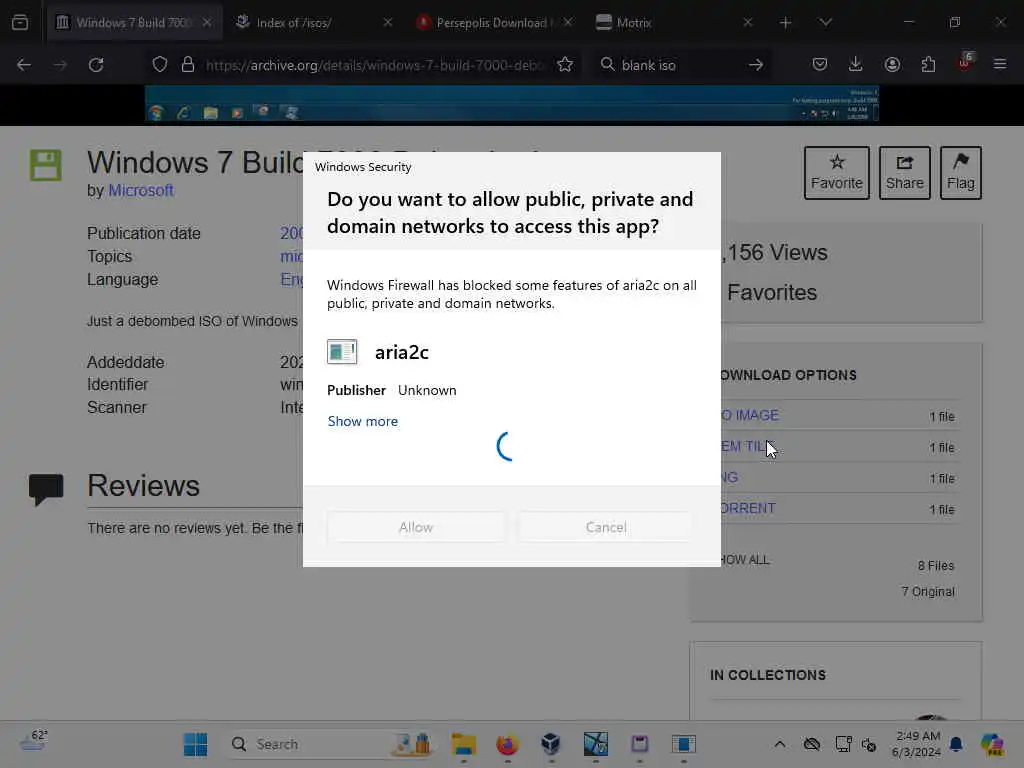Click the green floppy disk software icon
Screen dimensions: 1024x768
[46, 165]
